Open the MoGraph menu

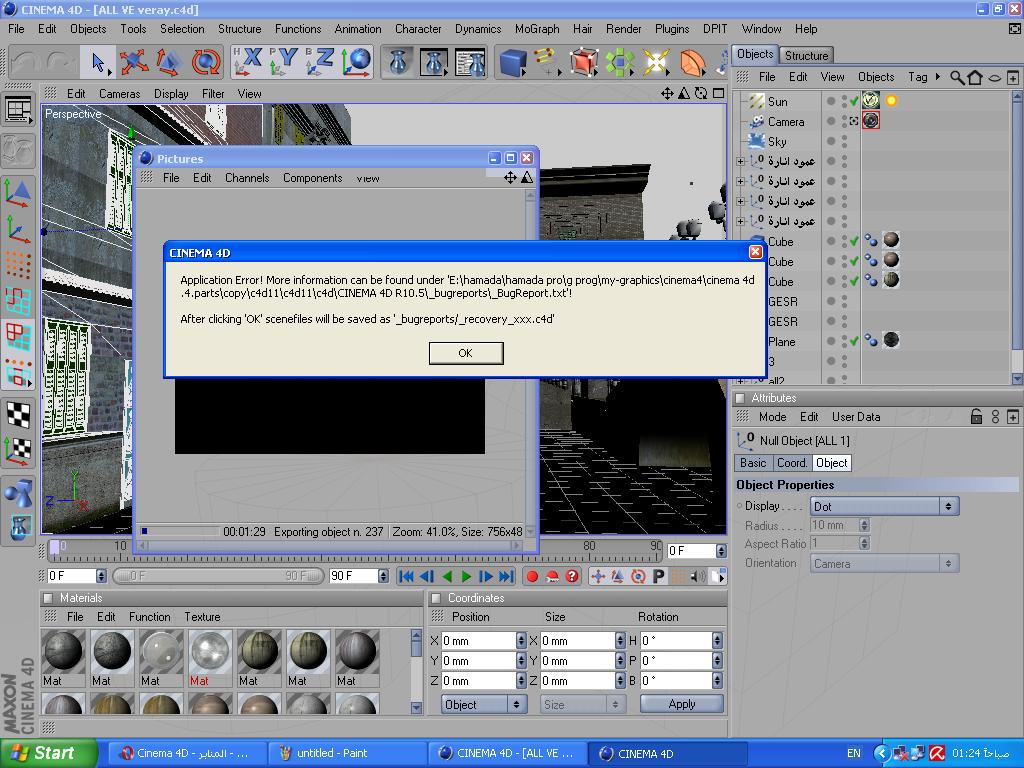point(537,29)
